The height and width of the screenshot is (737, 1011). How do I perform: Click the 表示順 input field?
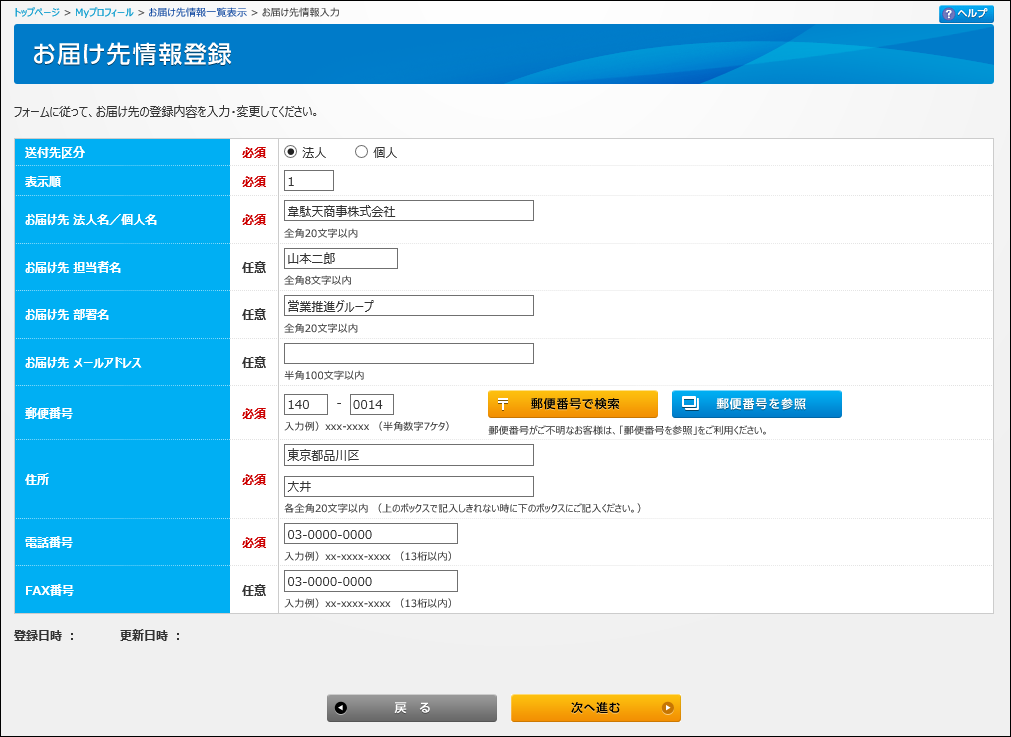click(309, 181)
